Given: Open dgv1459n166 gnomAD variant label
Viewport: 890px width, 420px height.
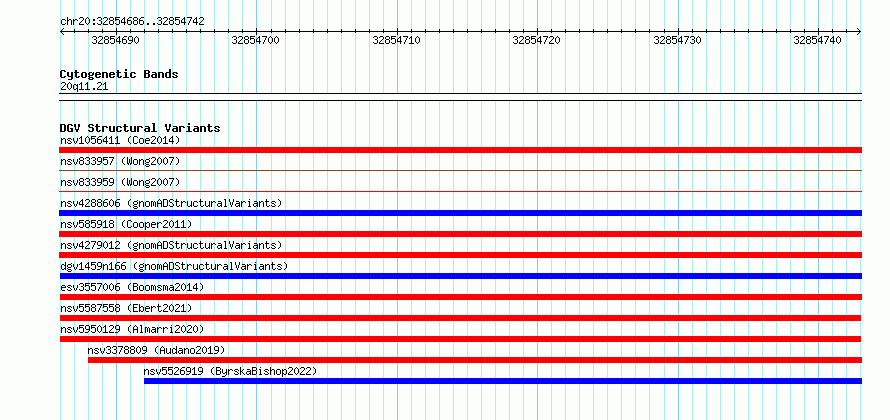Looking at the screenshot, I should pyautogui.click(x=174, y=266).
